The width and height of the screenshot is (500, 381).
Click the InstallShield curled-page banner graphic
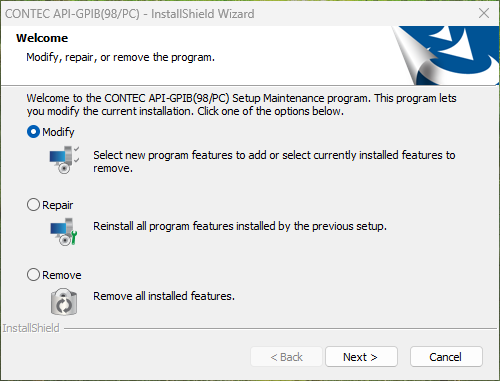445,55
